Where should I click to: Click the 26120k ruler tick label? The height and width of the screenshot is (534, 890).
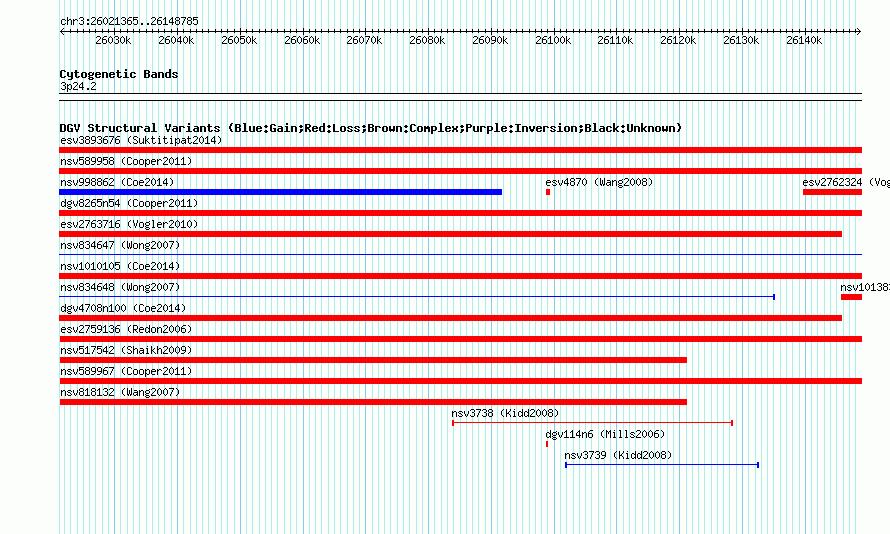tap(678, 40)
